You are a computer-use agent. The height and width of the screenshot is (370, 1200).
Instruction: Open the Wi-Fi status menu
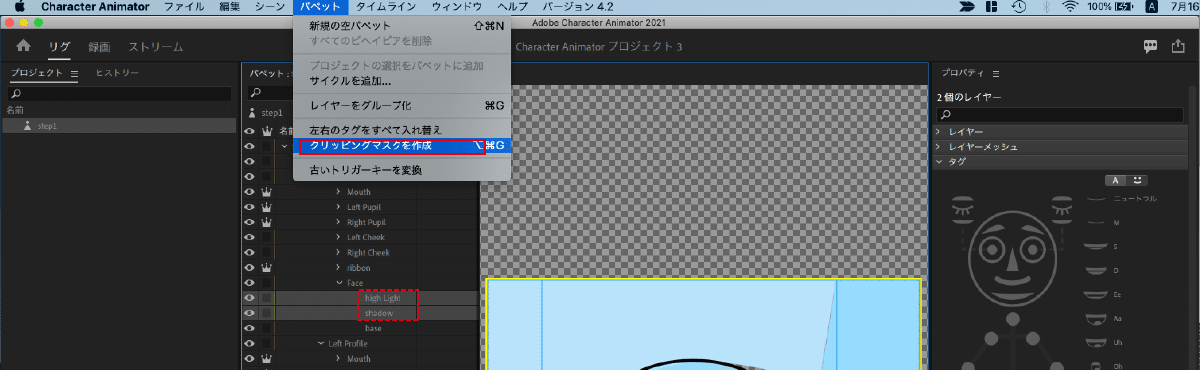pyautogui.click(x=1071, y=7)
